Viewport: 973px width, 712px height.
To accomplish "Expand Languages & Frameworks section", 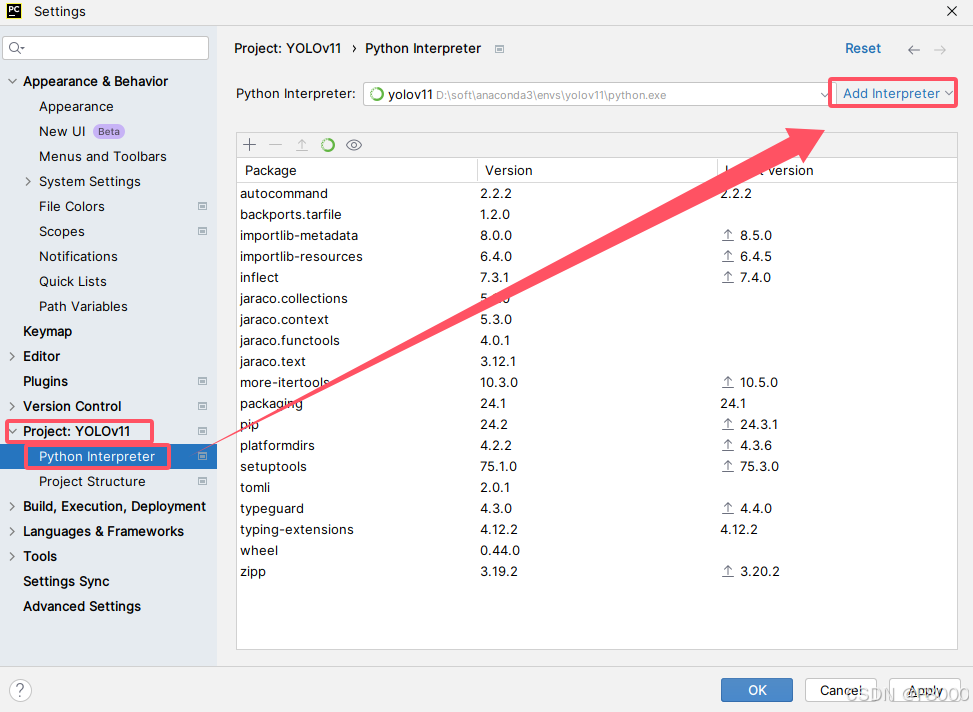I will coord(12,531).
